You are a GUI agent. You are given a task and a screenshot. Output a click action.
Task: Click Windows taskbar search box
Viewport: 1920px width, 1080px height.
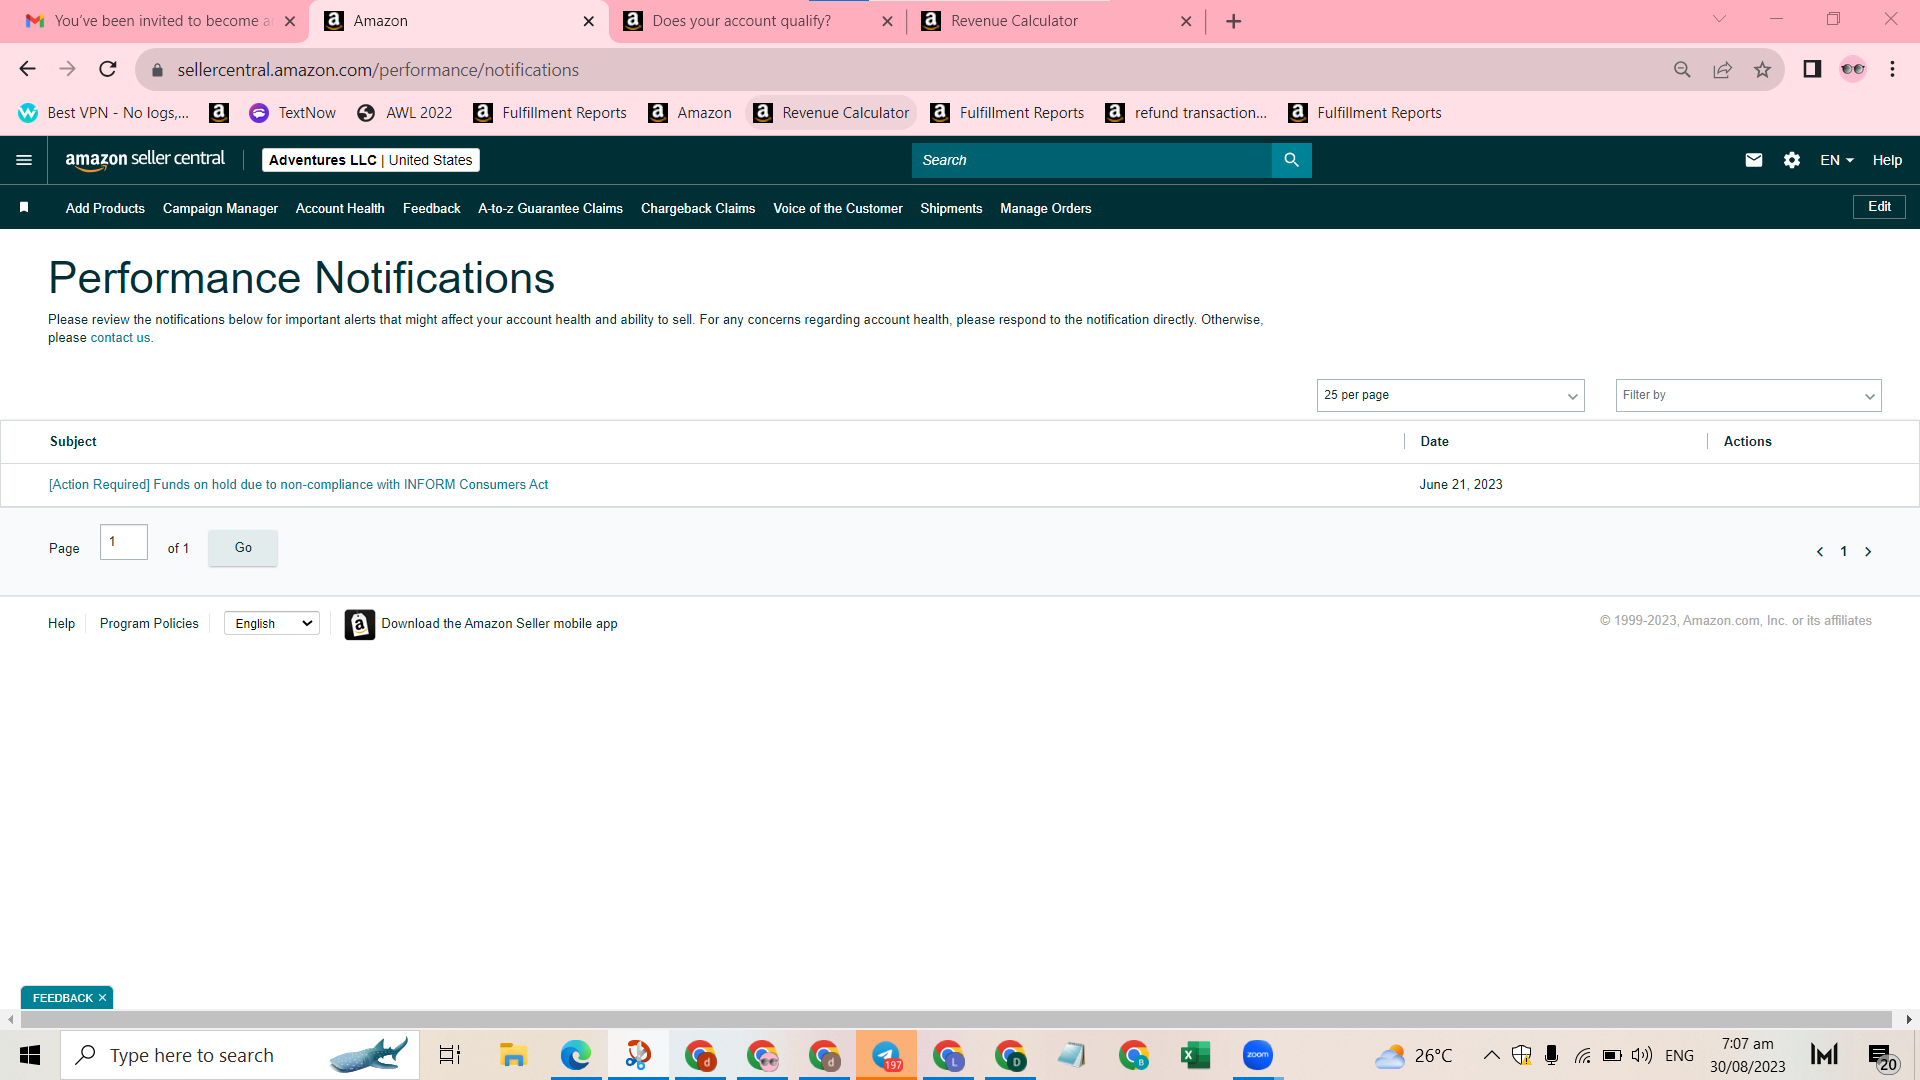[240, 1055]
